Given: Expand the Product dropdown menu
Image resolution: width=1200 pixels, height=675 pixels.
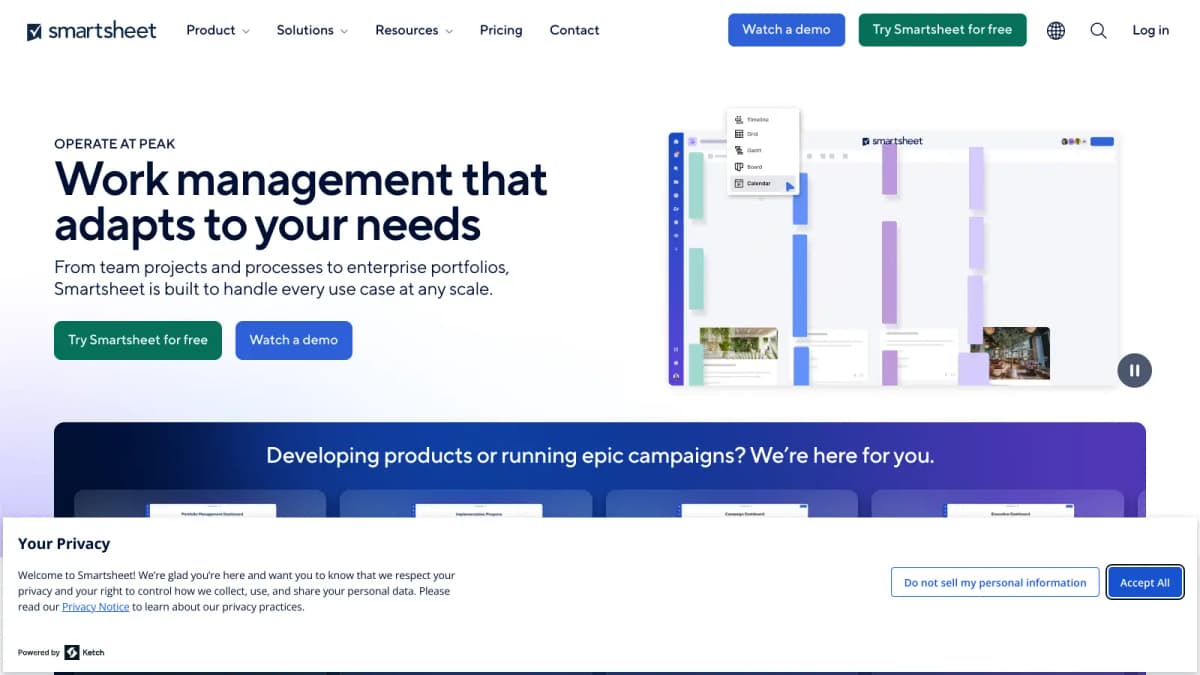Looking at the screenshot, I should coord(217,30).
